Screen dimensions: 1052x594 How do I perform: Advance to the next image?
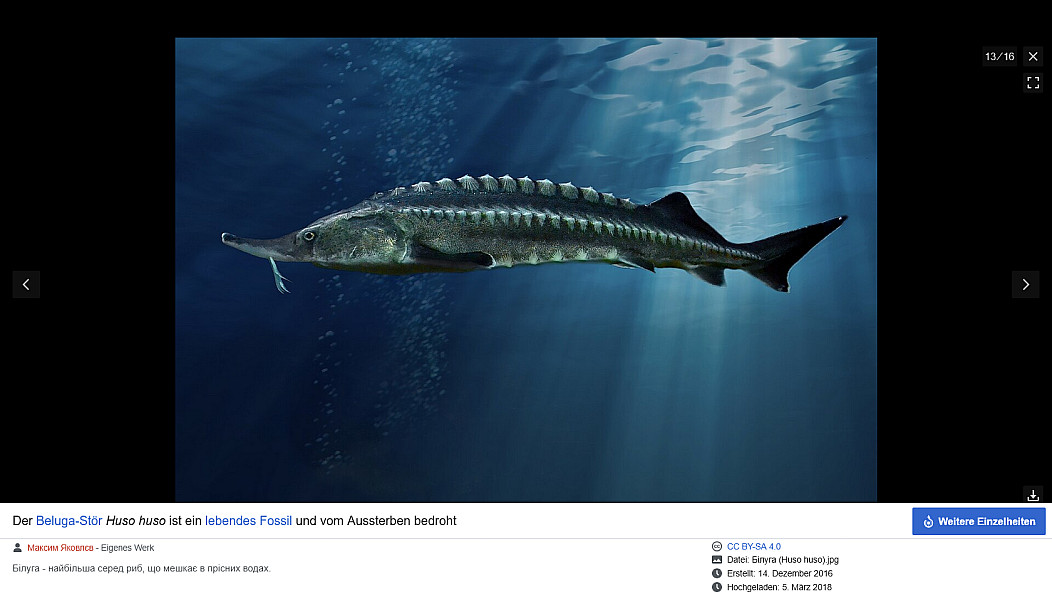pos(1025,284)
